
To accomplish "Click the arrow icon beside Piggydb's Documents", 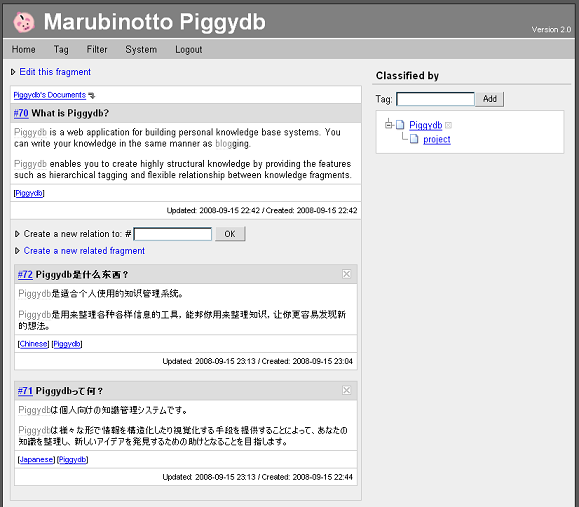I will (x=92, y=95).
